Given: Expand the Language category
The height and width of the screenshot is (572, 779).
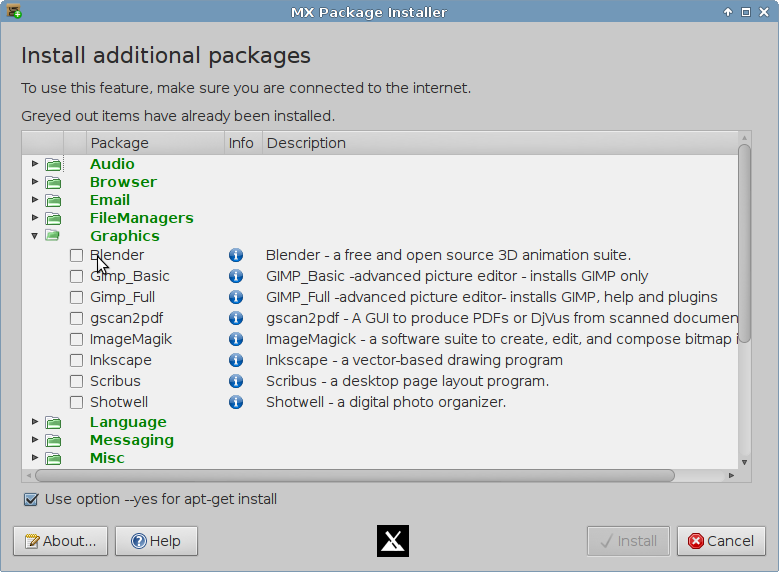Looking at the screenshot, I should (x=35, y=421).
